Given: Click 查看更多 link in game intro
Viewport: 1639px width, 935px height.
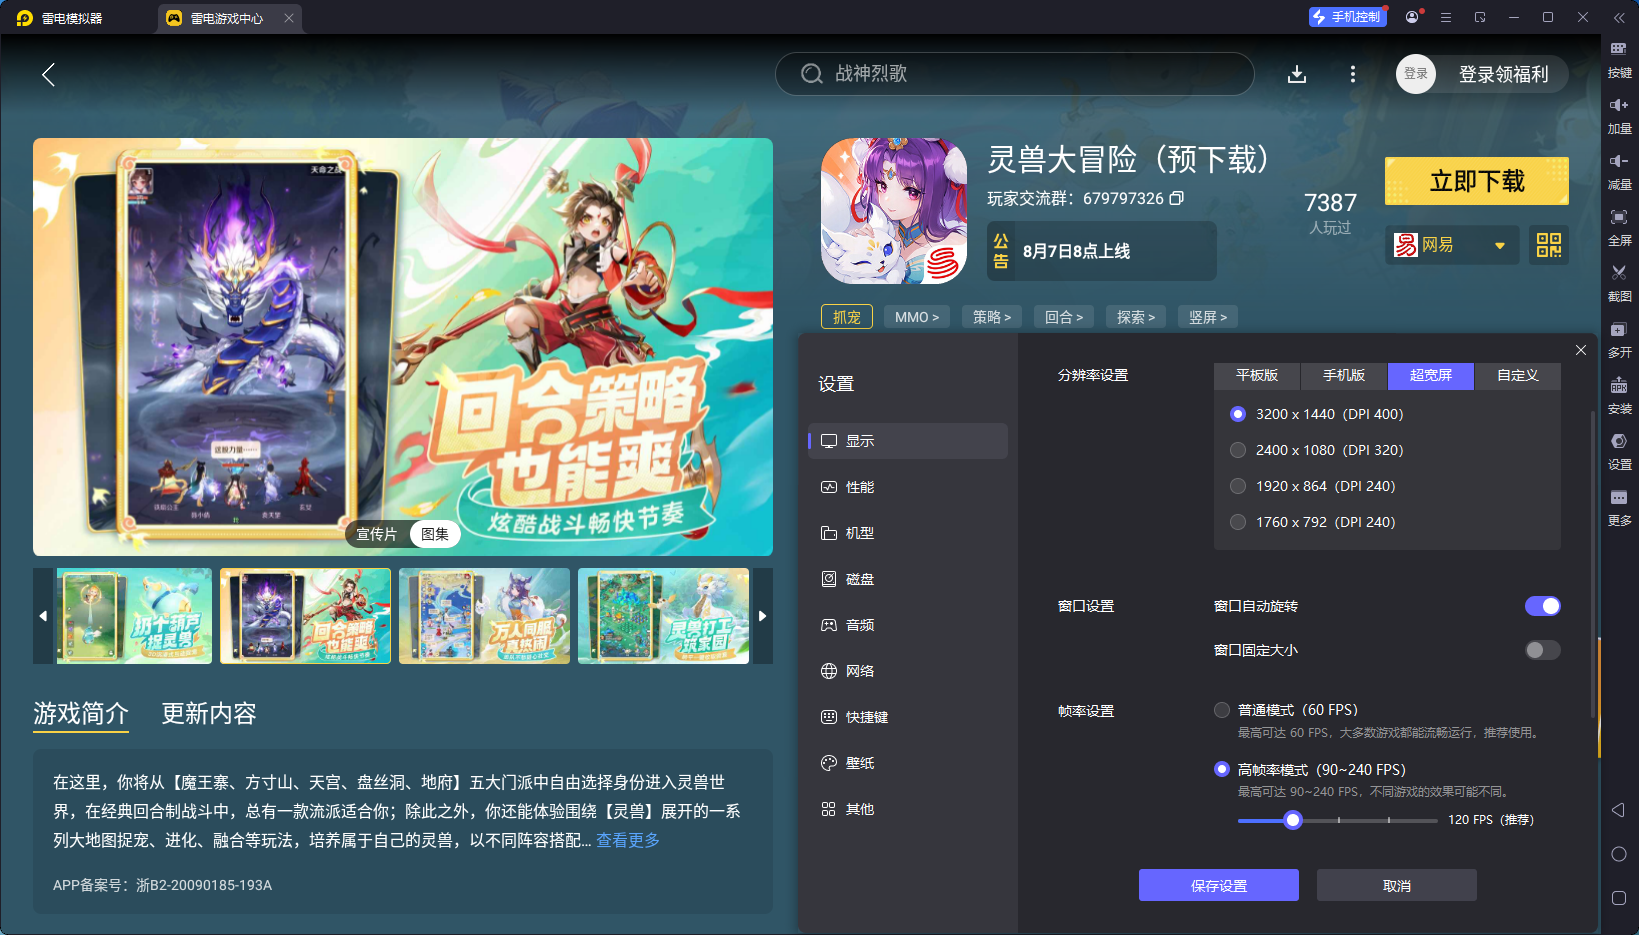Looking at the screenshot, I should (628, 840).
